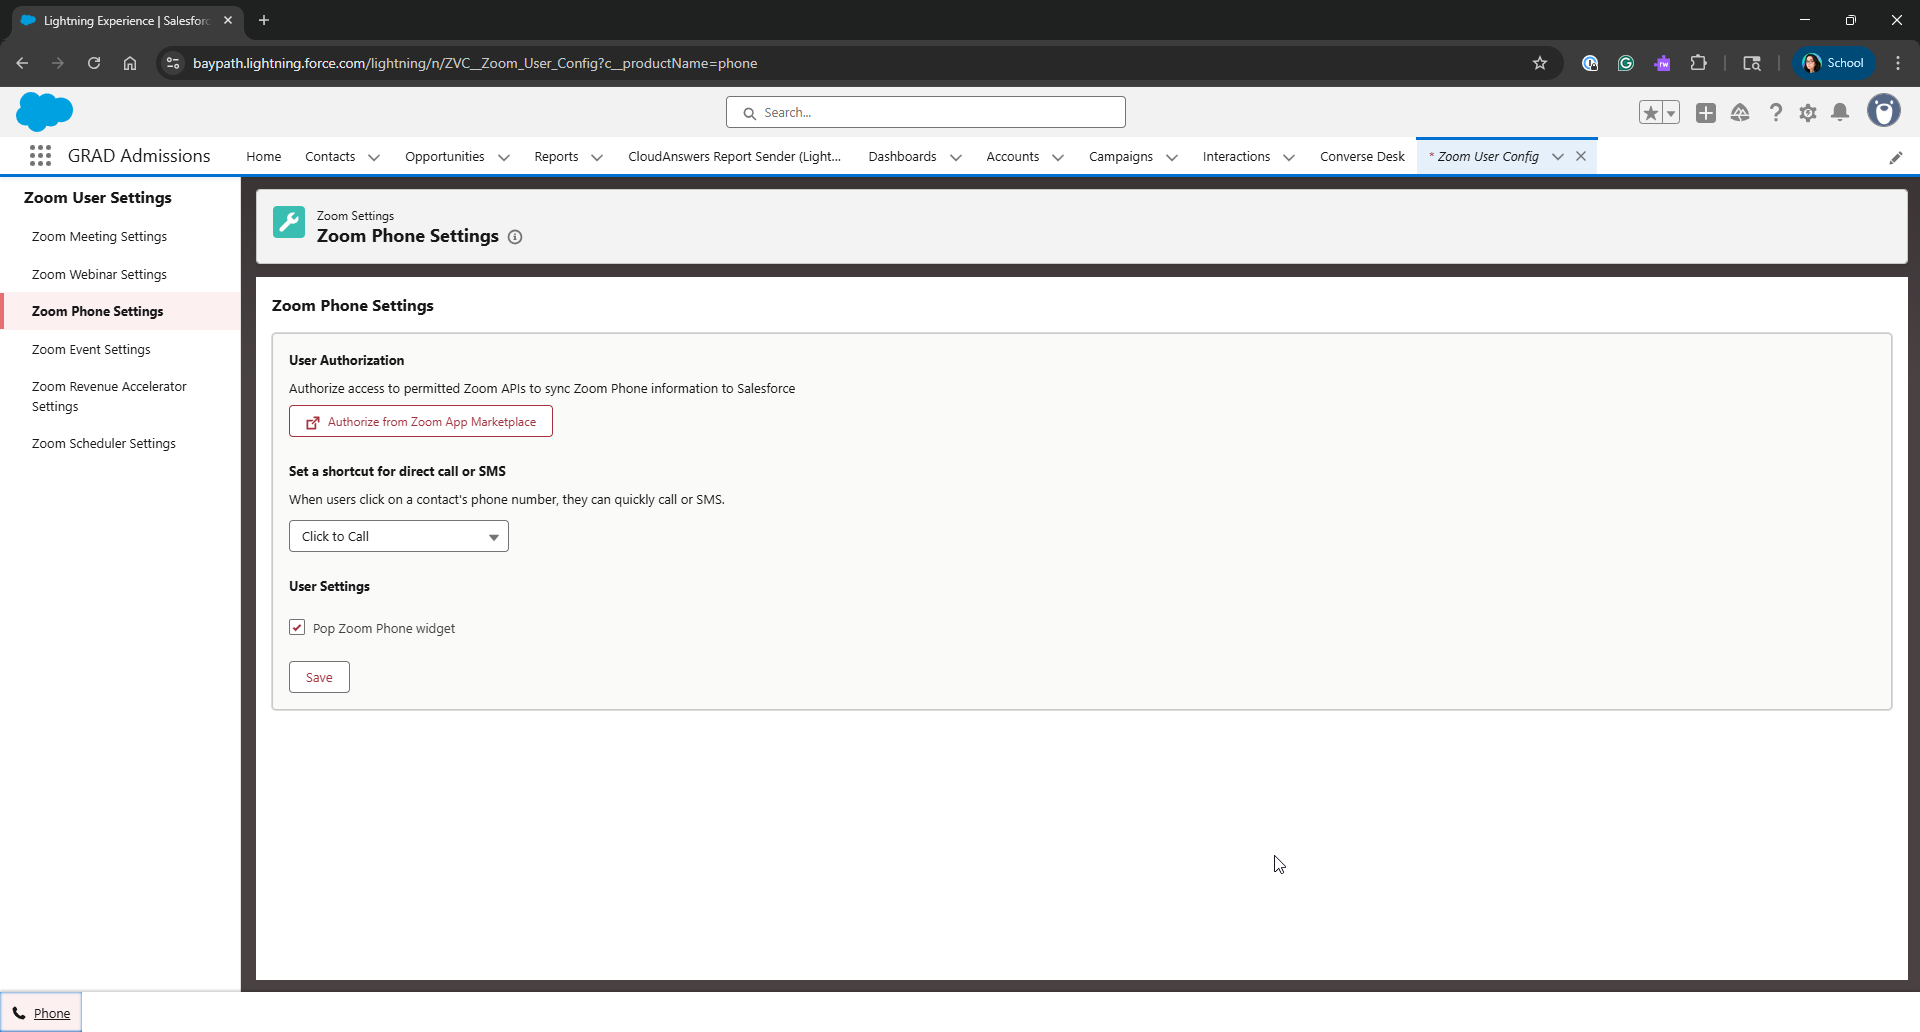Toggle the favorites star in the header
Viewport: 1920px width, 1032px height.
tap(1650, 112)
